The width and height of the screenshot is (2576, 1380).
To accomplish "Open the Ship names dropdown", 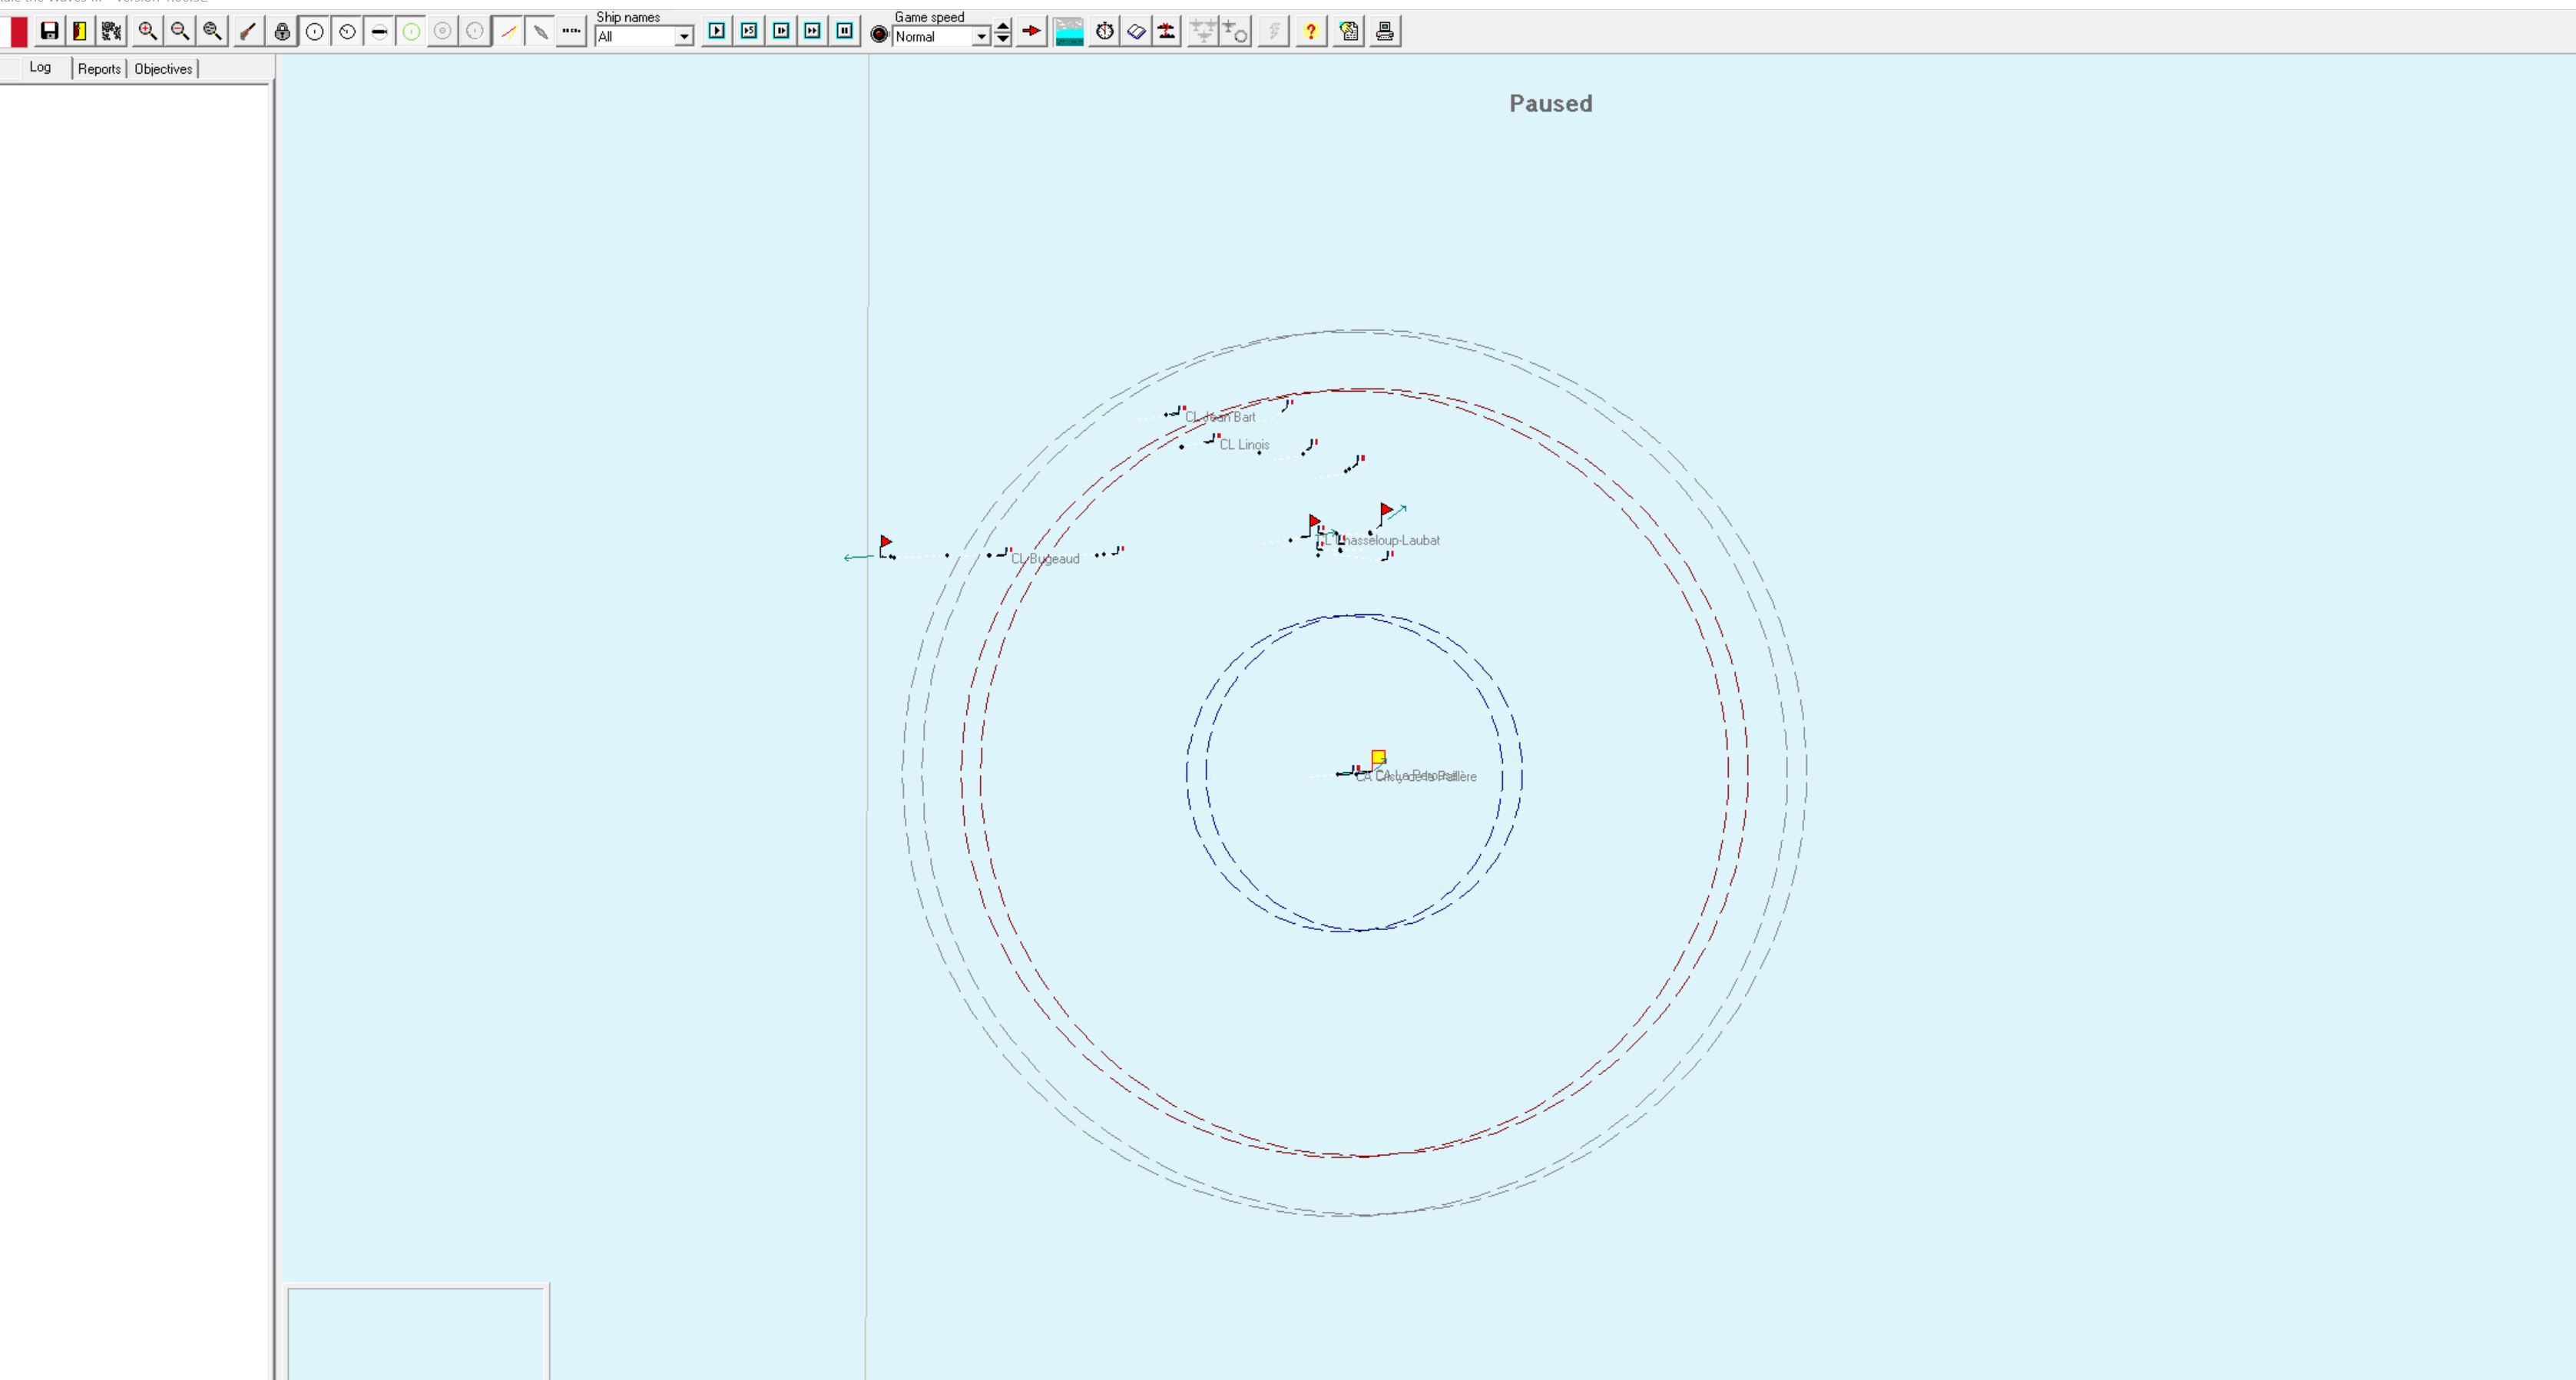I will click(684, 37).
